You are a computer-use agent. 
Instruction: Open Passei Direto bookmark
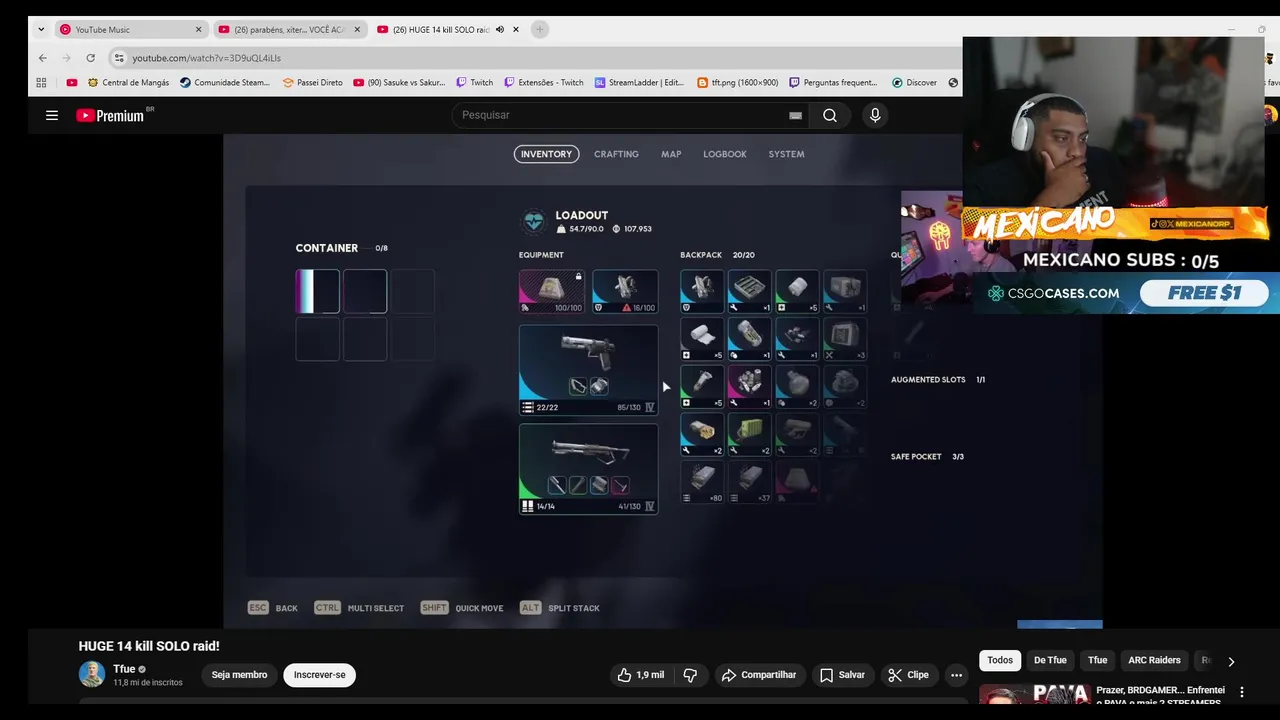312,83
